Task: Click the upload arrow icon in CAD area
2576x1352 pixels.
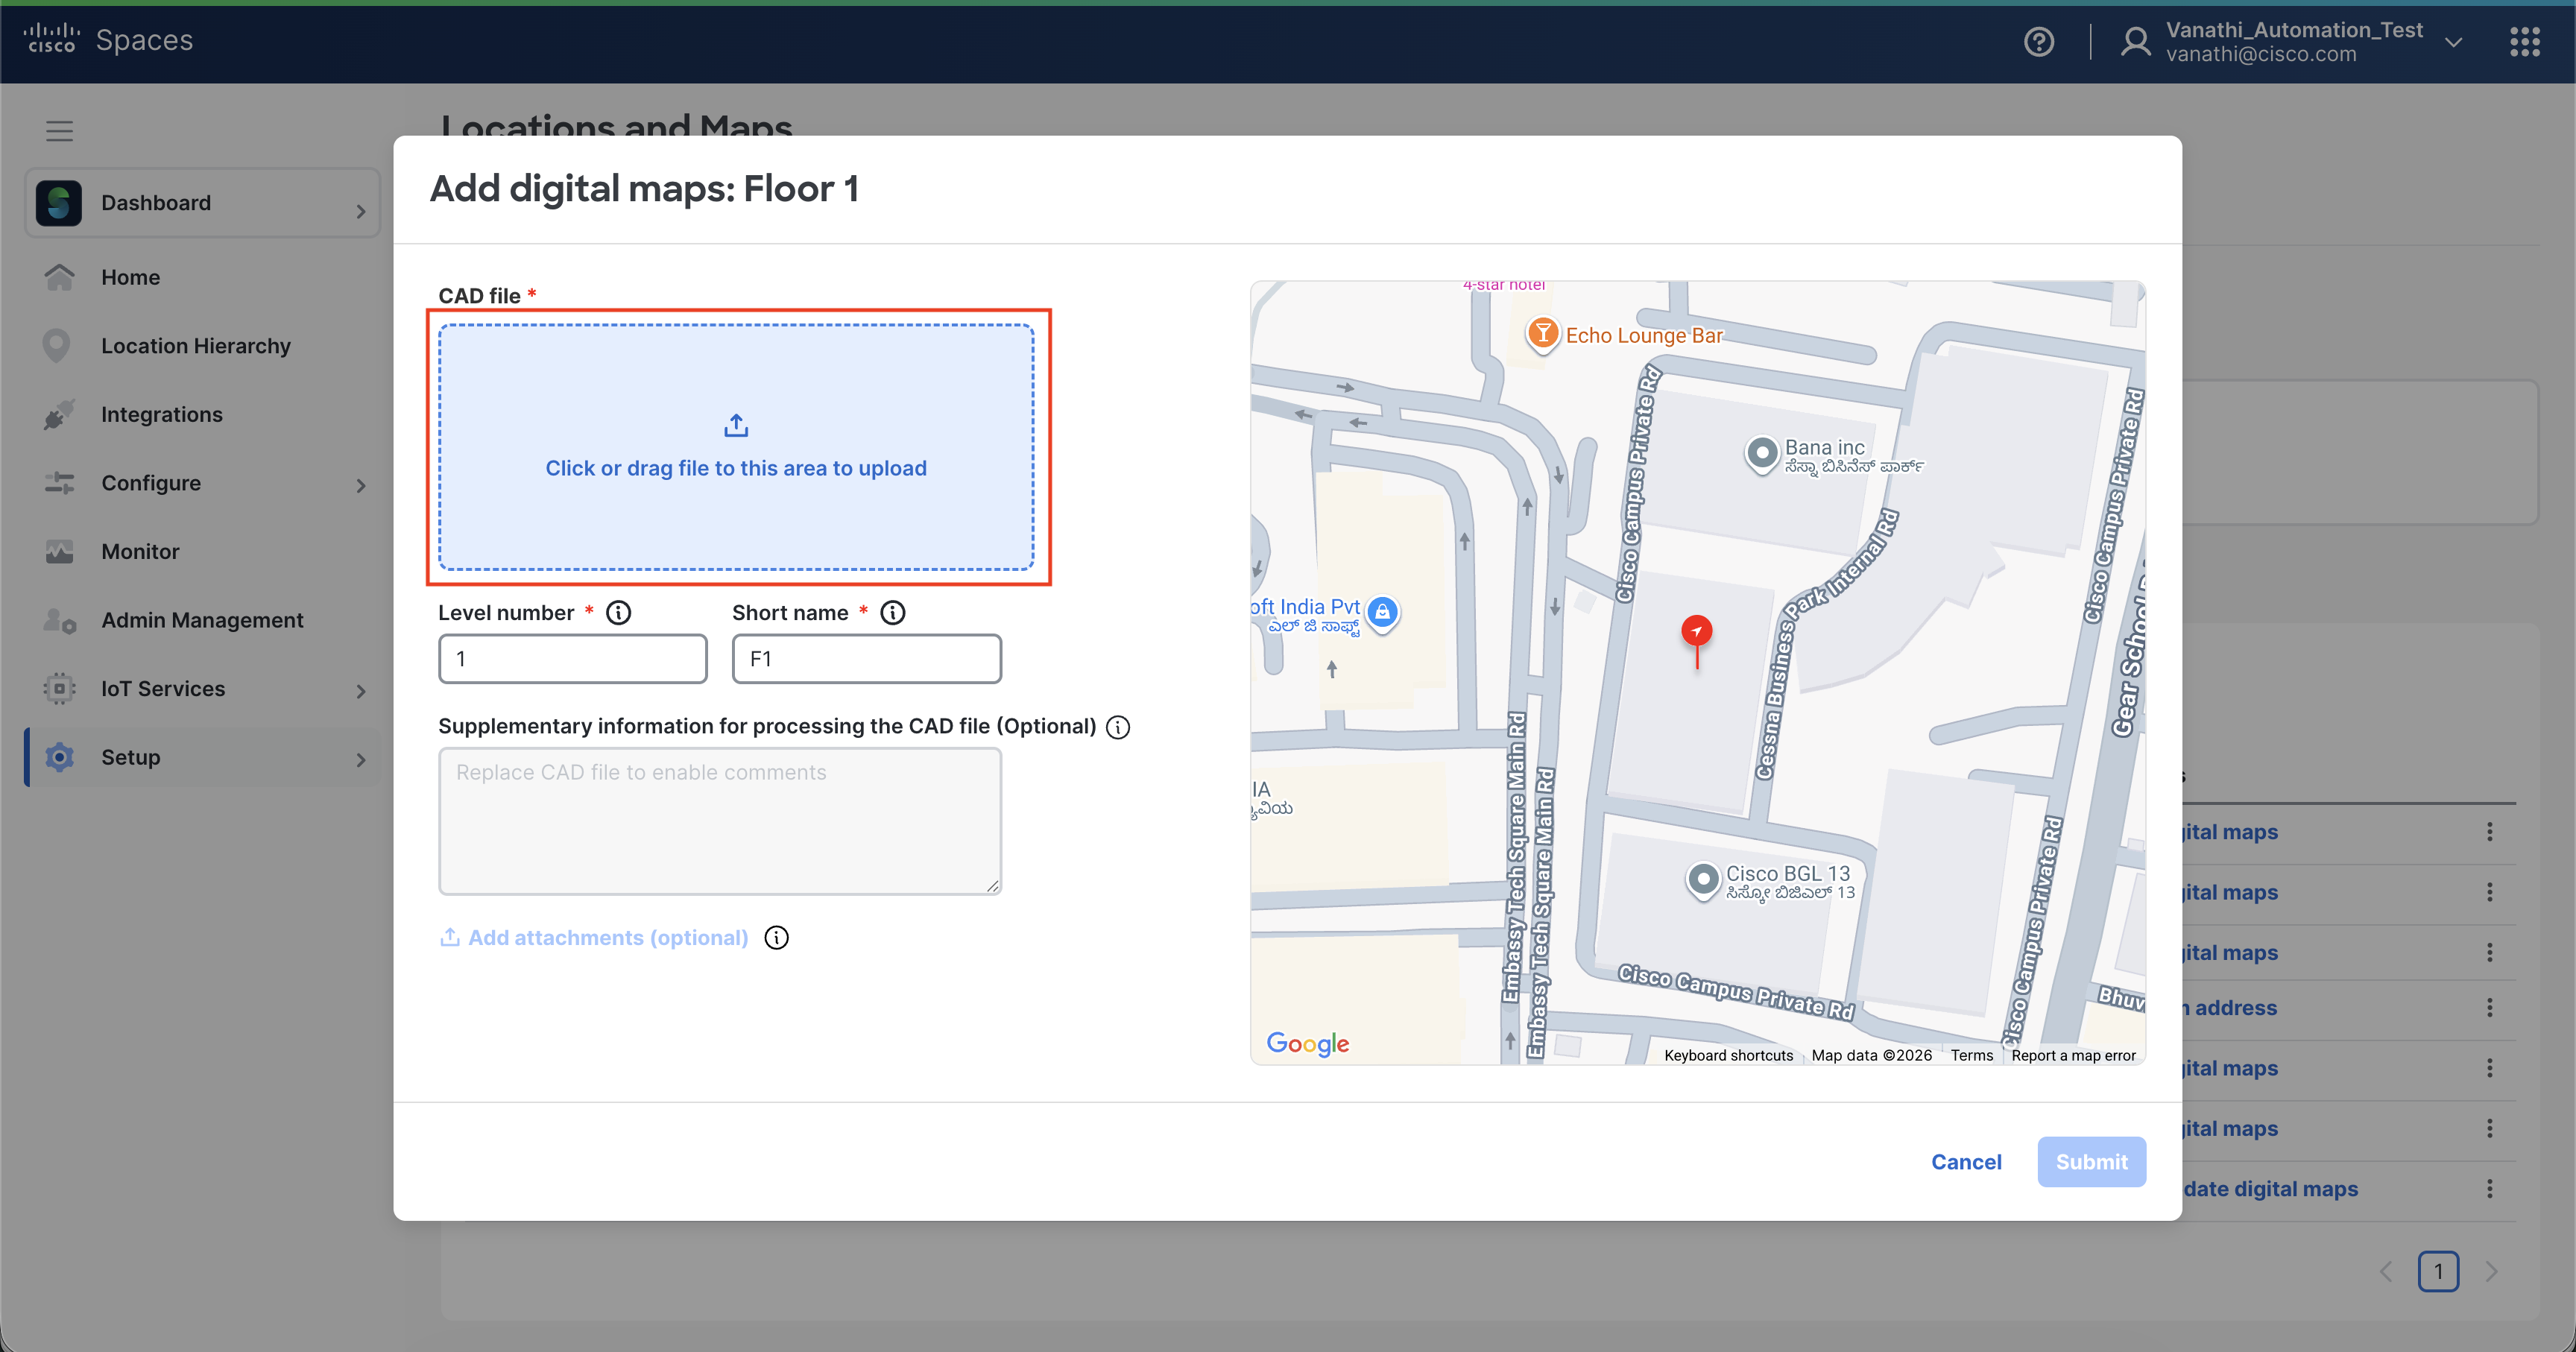Action: 736,426
